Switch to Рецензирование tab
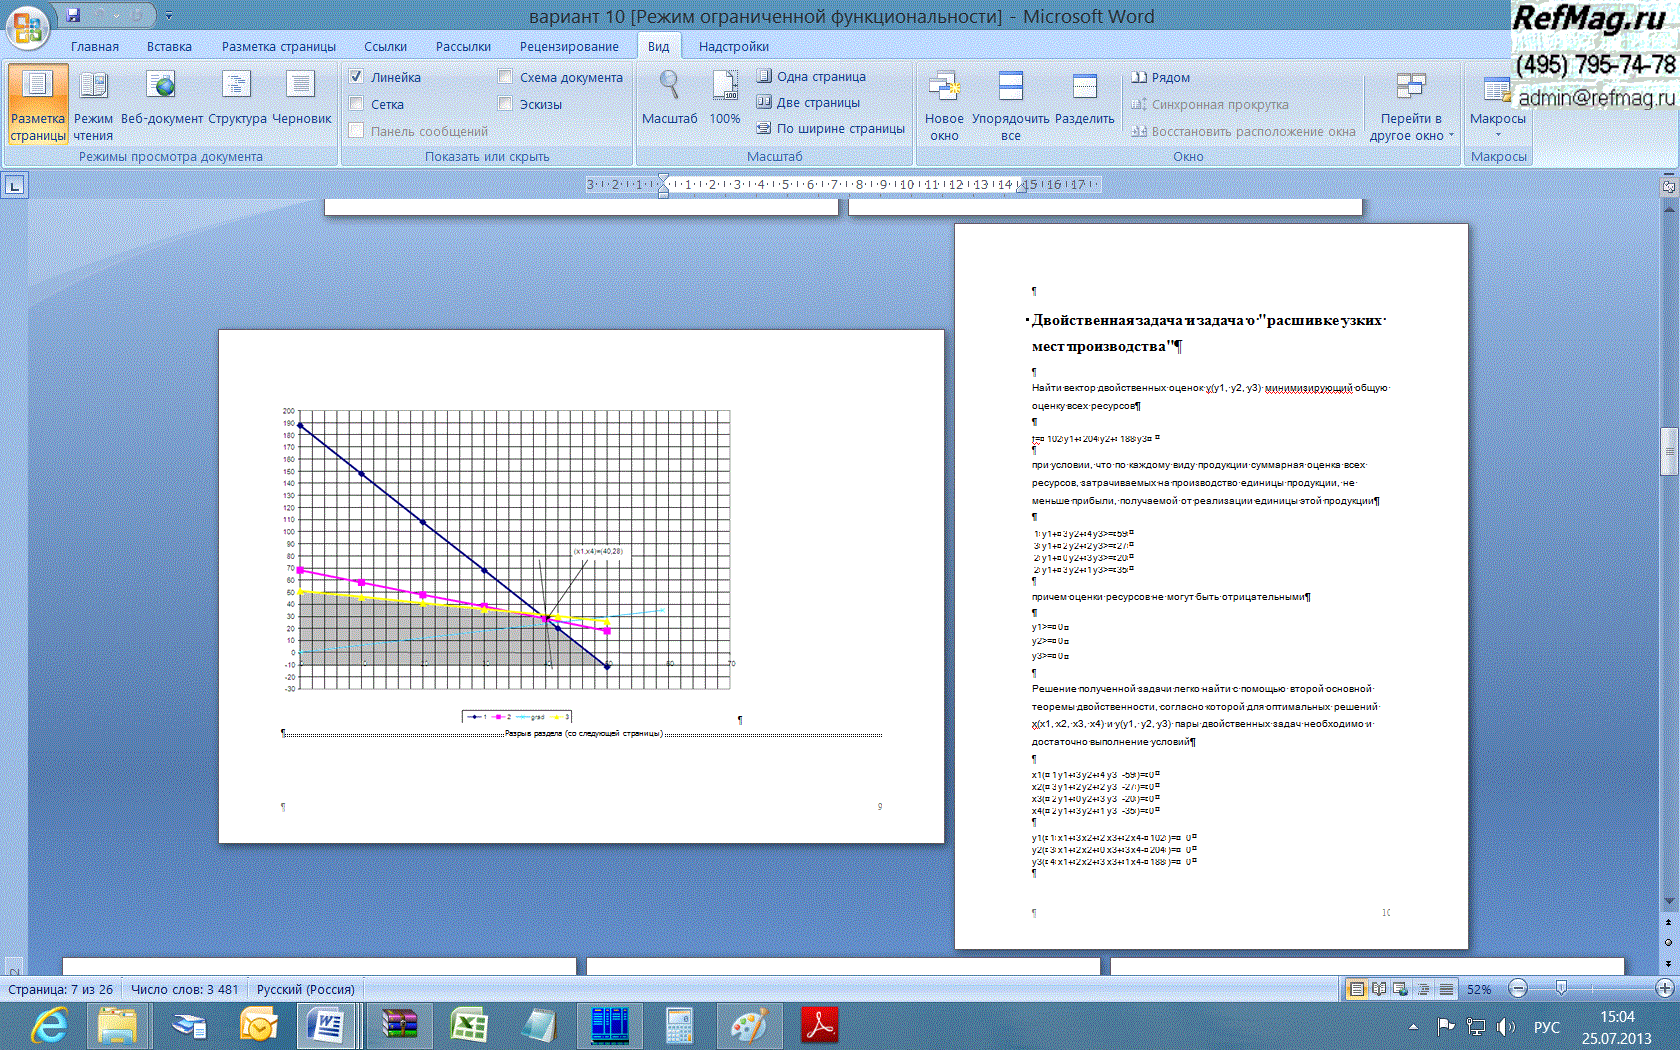The height and width of the screenshot is (1050, 1680). (x=568, y=47)
